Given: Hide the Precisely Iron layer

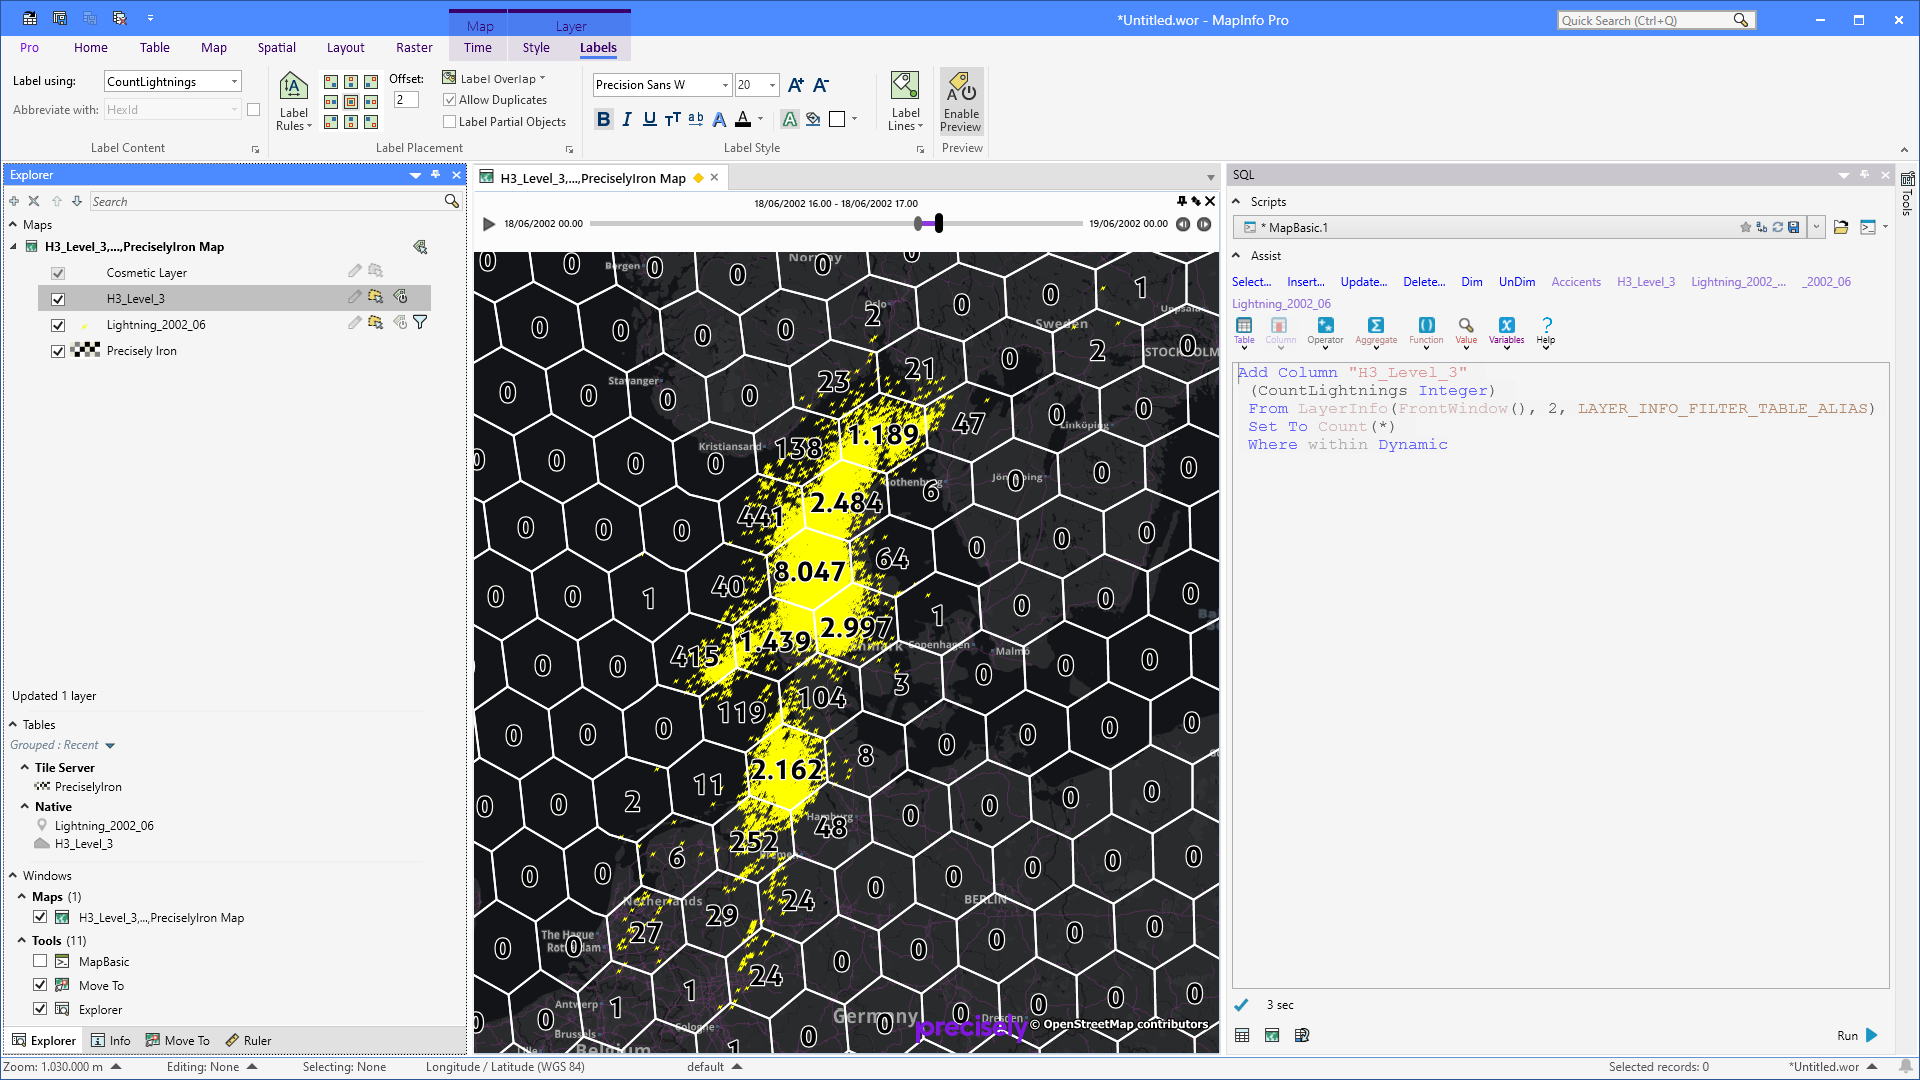Looking at the screenshot, I should (58, 351).
